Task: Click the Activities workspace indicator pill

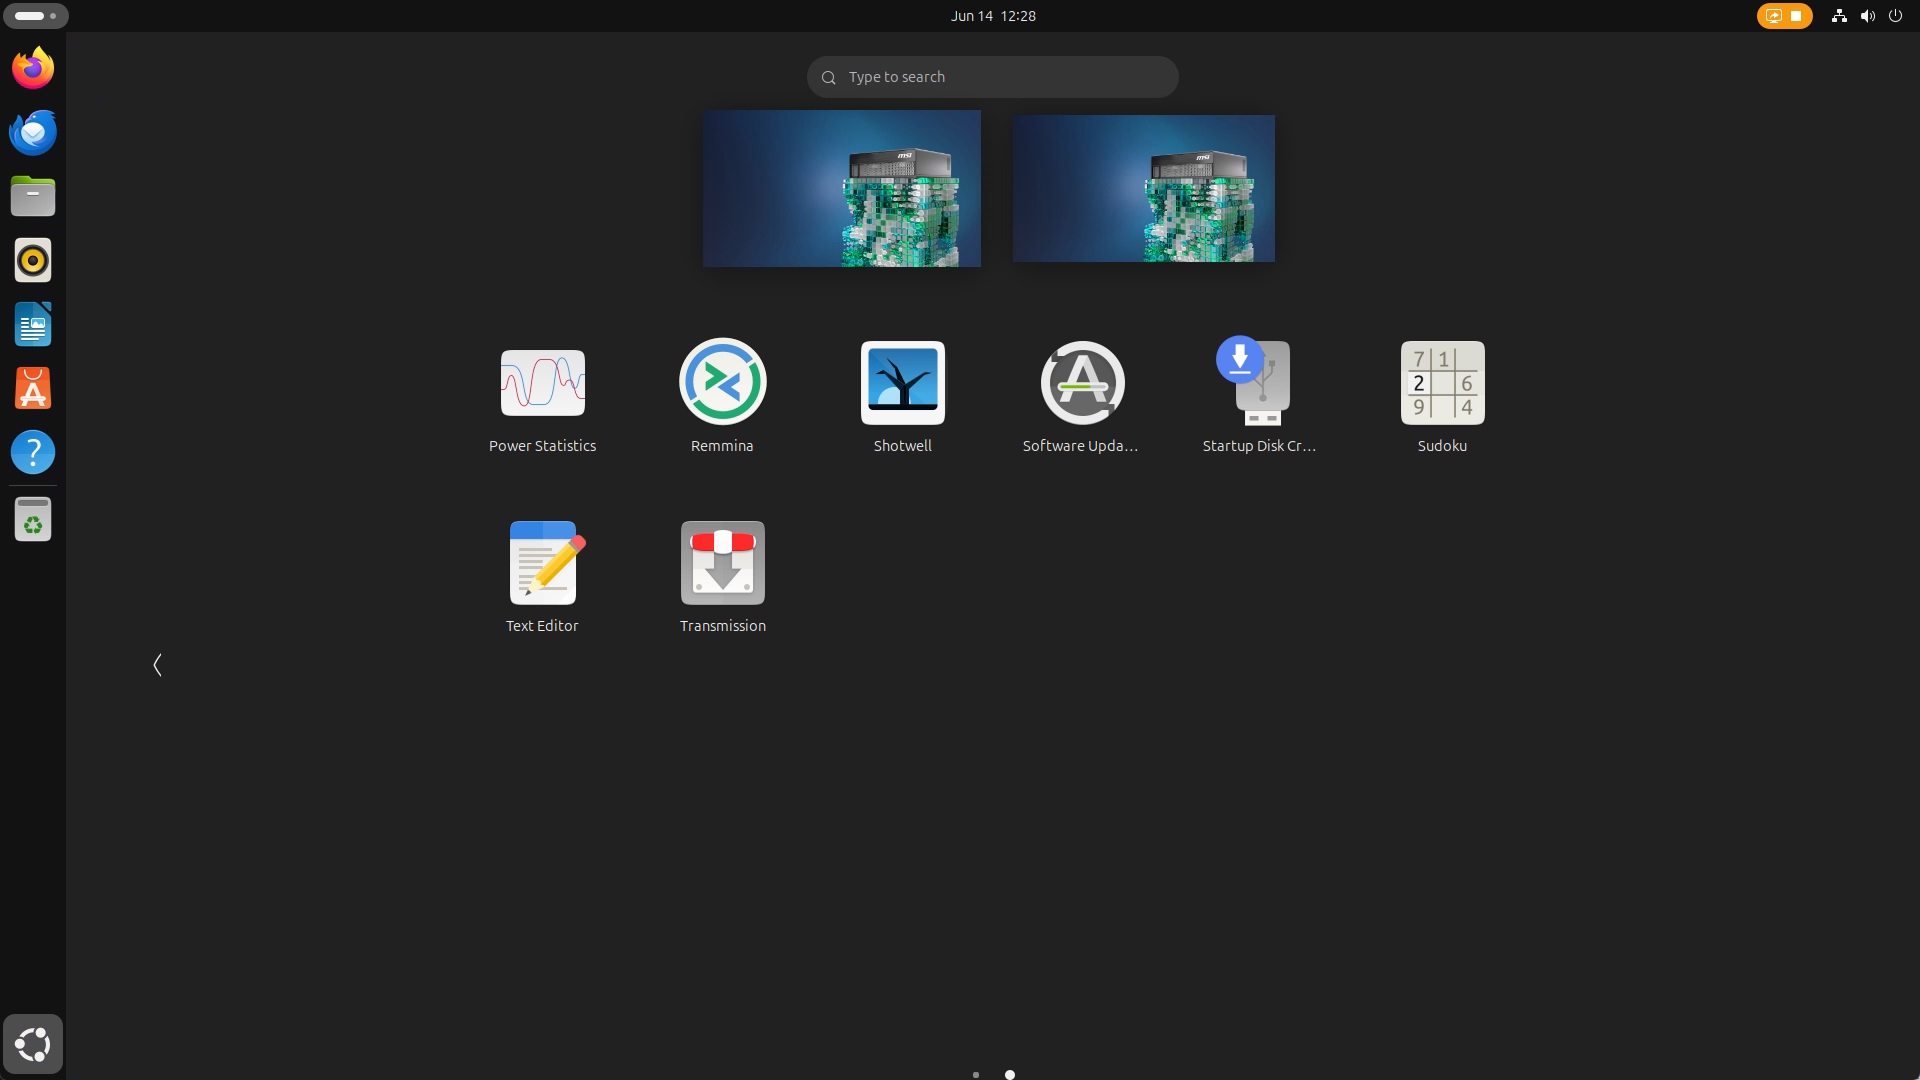Action: pos(36,16)
